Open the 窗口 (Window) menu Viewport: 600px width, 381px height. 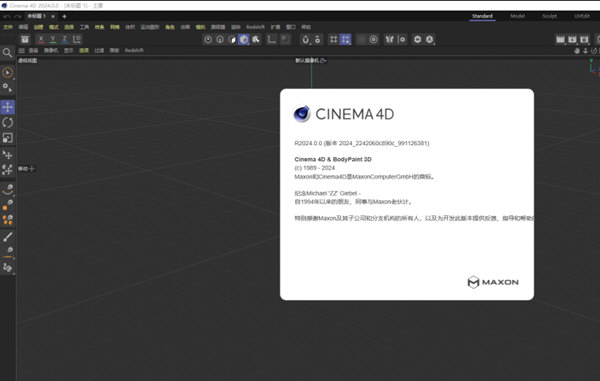(291, 27)
